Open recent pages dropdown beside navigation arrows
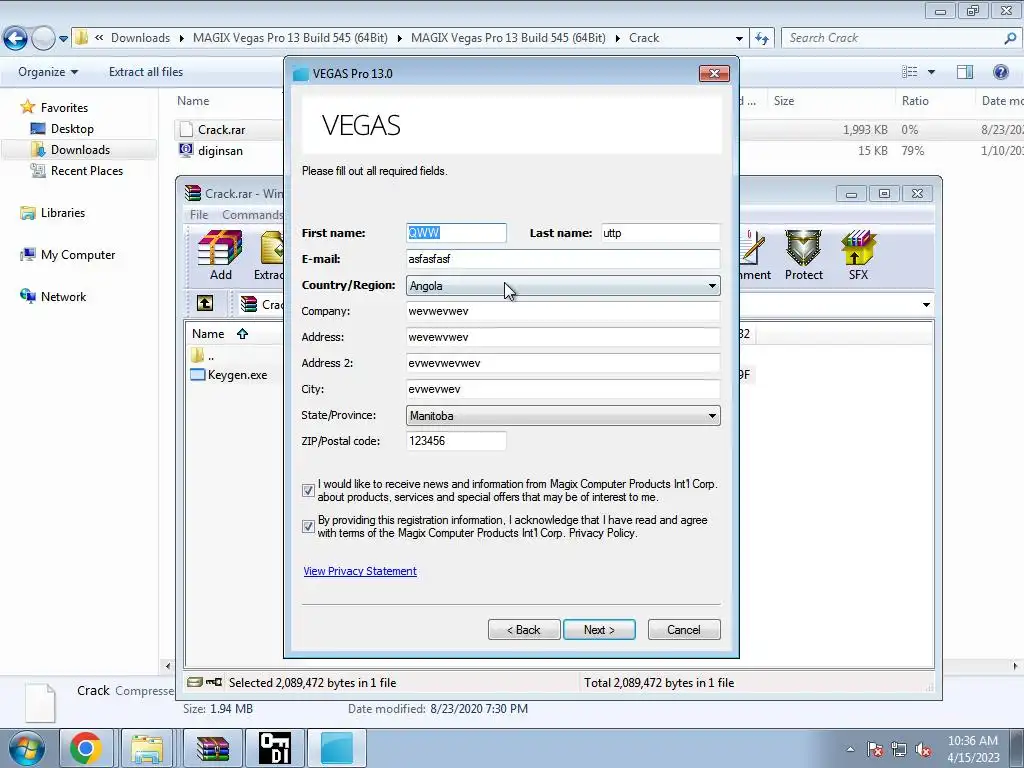This screenshot has height=768, width=1024. pyautogui.click(x=63, y=39)
